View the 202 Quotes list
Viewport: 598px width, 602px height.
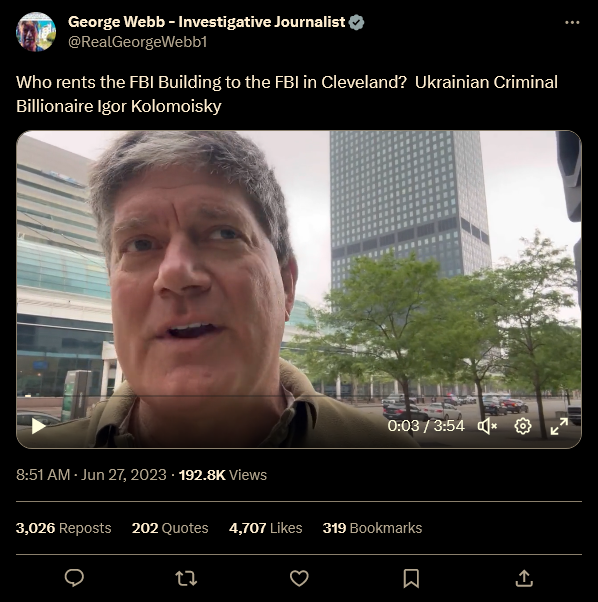click(x=170, y=528)
